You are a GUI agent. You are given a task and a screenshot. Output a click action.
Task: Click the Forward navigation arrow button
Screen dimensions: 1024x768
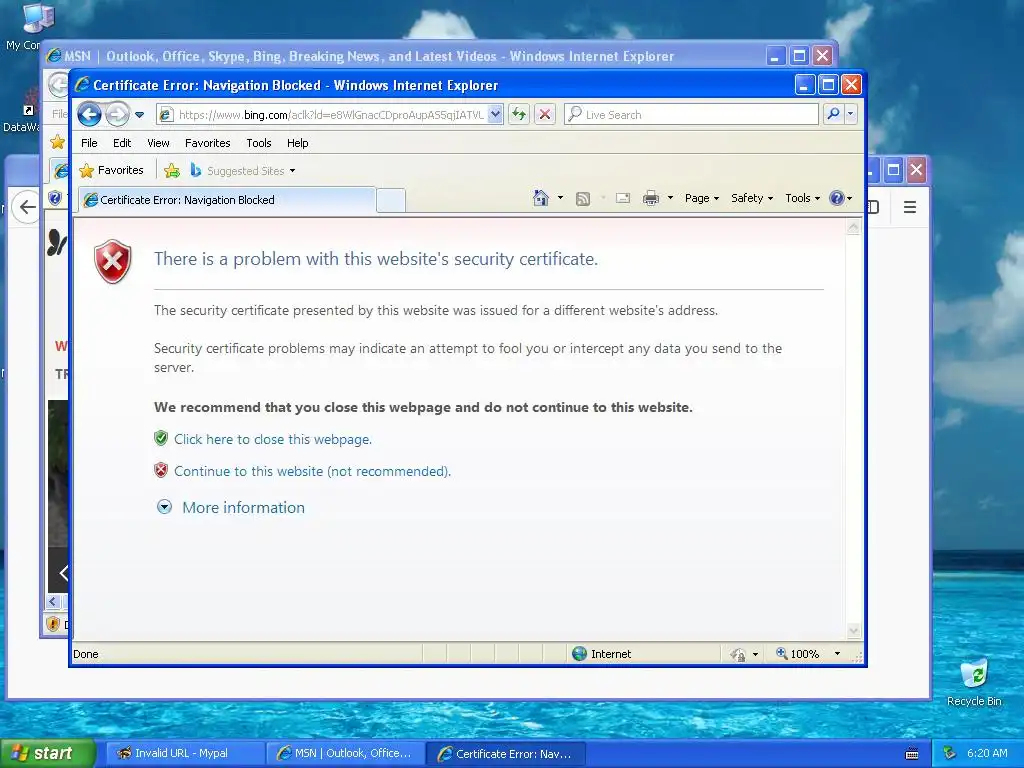[x=118, y=115]
